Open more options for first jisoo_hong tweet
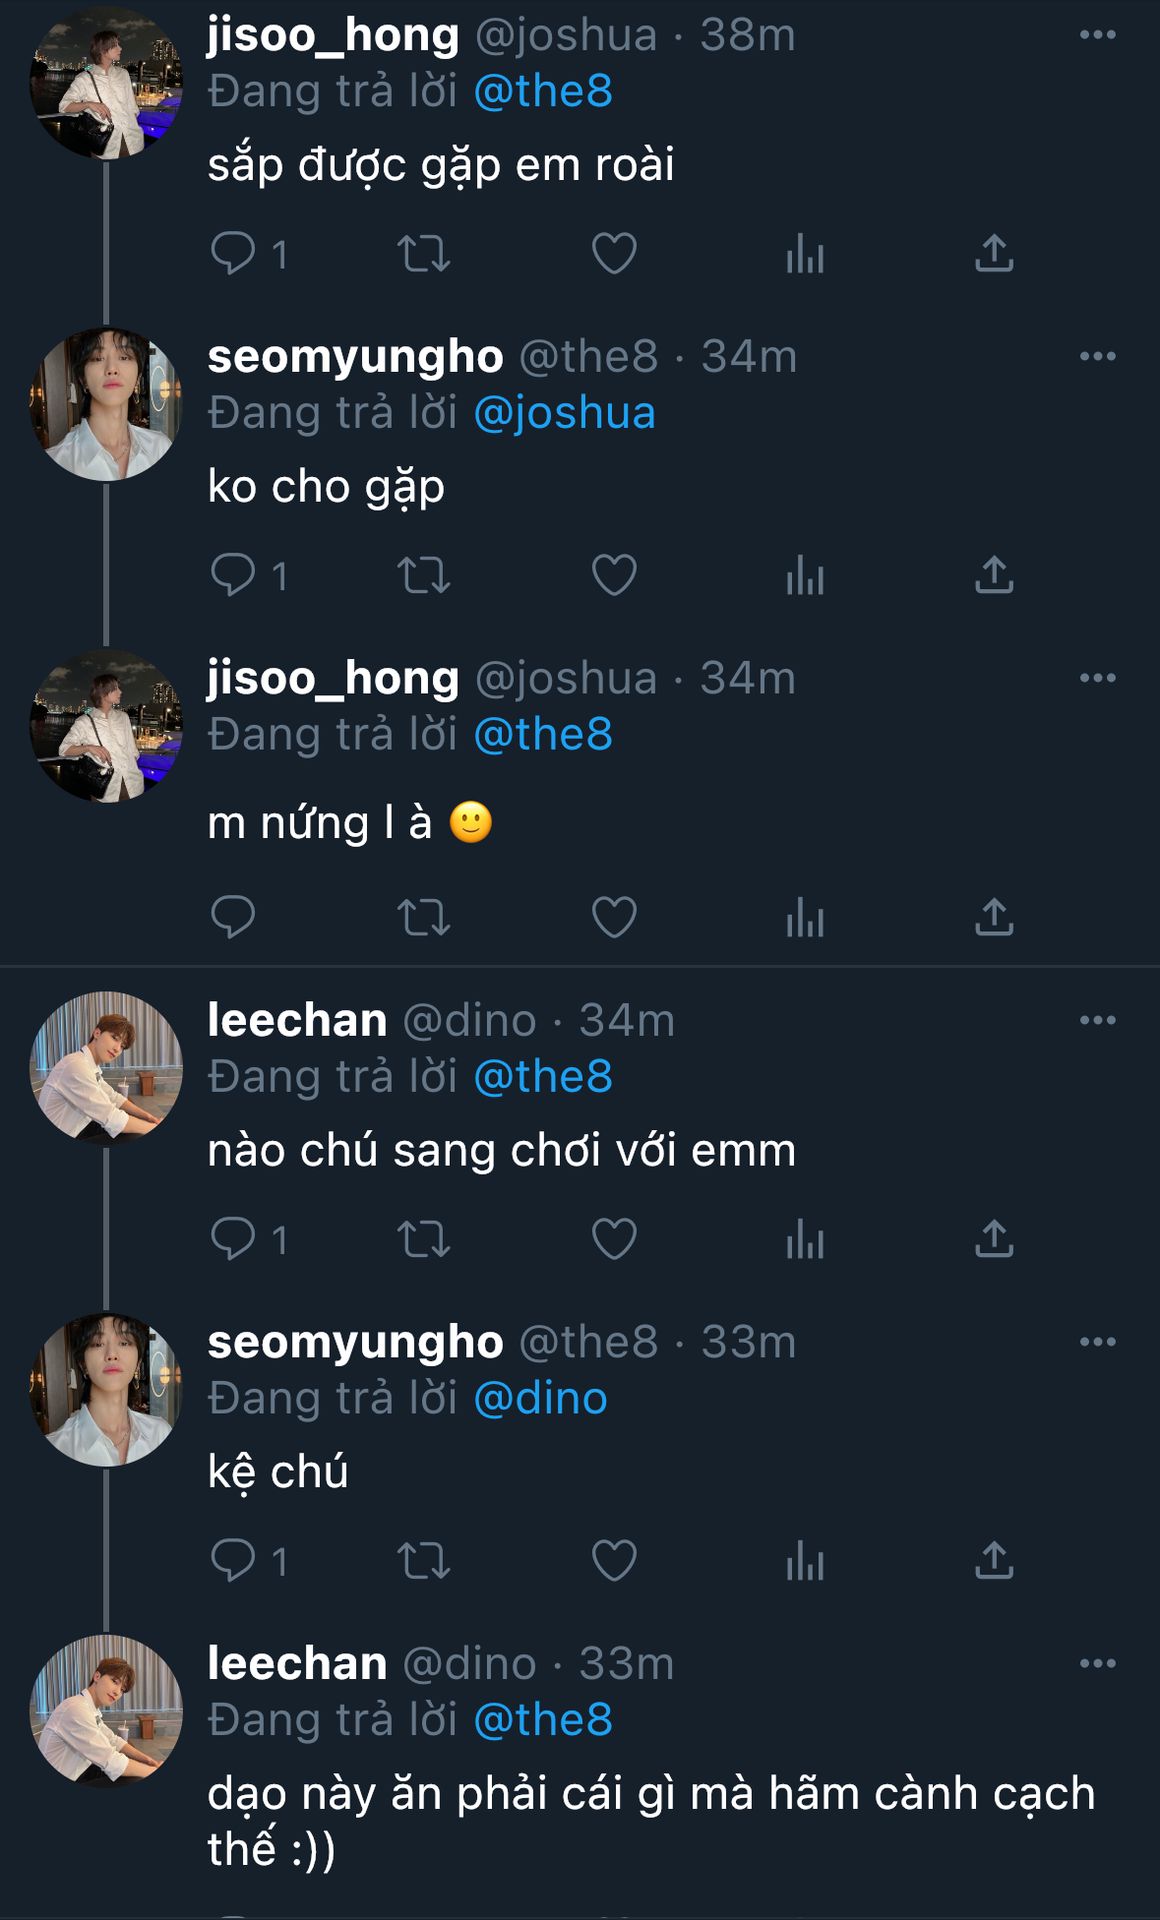The image size is (1160, 1920). point(1097,35)
